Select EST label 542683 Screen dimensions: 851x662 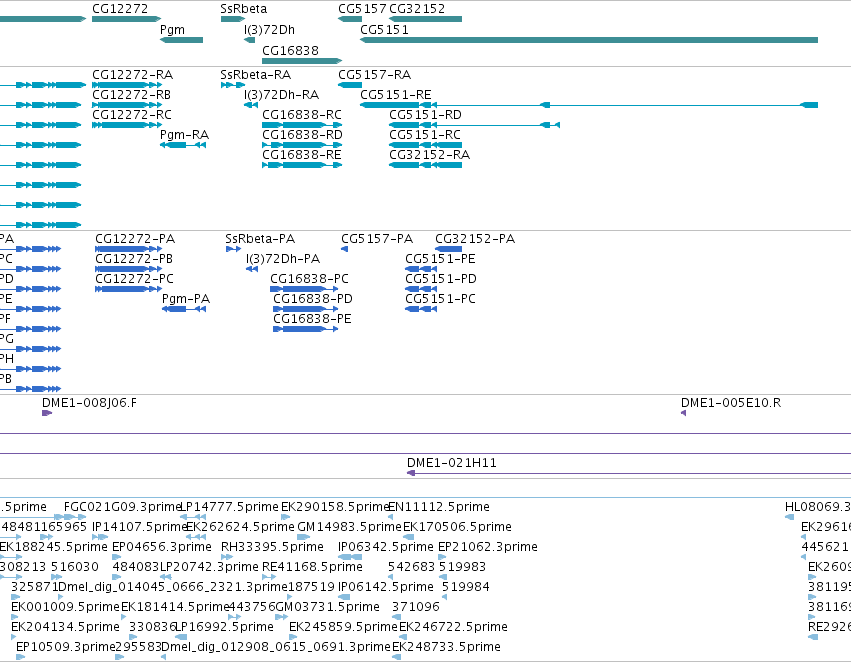411,567
